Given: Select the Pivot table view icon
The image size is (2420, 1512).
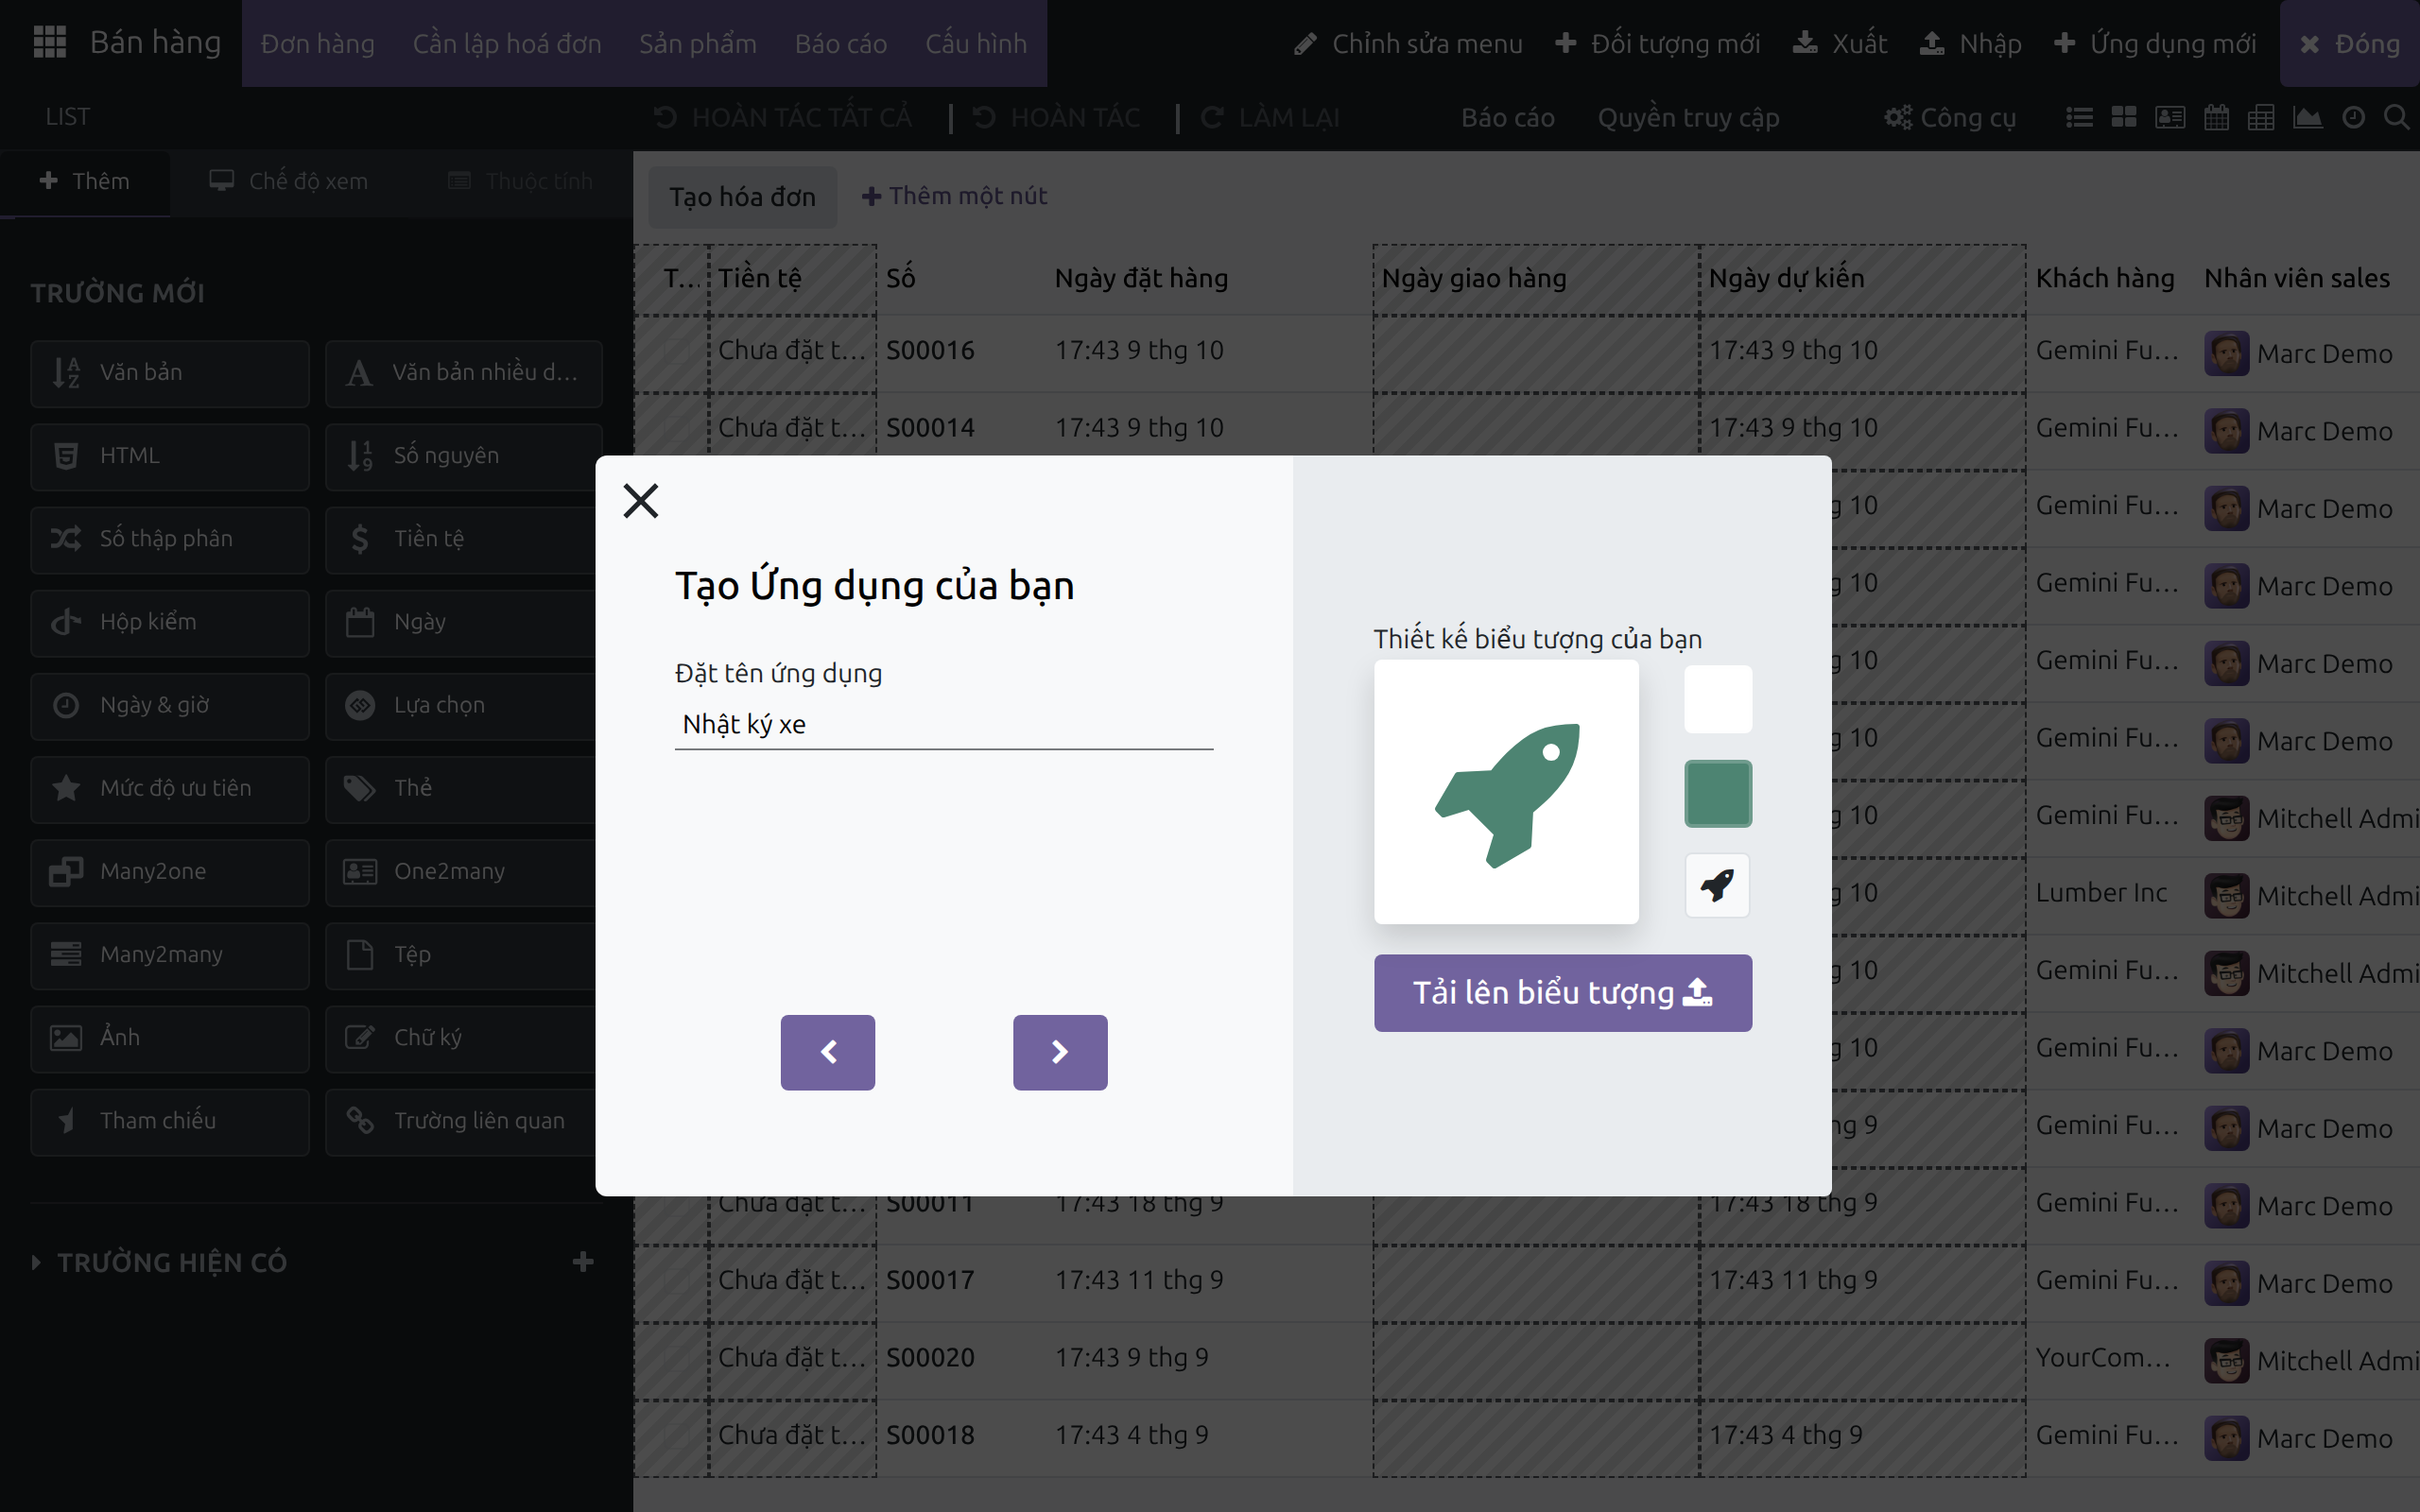Looking at the screenshot, I should coord(2261,118).
